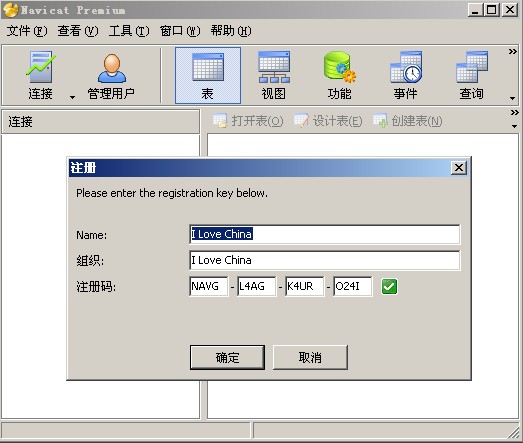Screen dimensions: 523x443
Task: Click the 组织 organization input field
Action: click(x=325, y=260)
